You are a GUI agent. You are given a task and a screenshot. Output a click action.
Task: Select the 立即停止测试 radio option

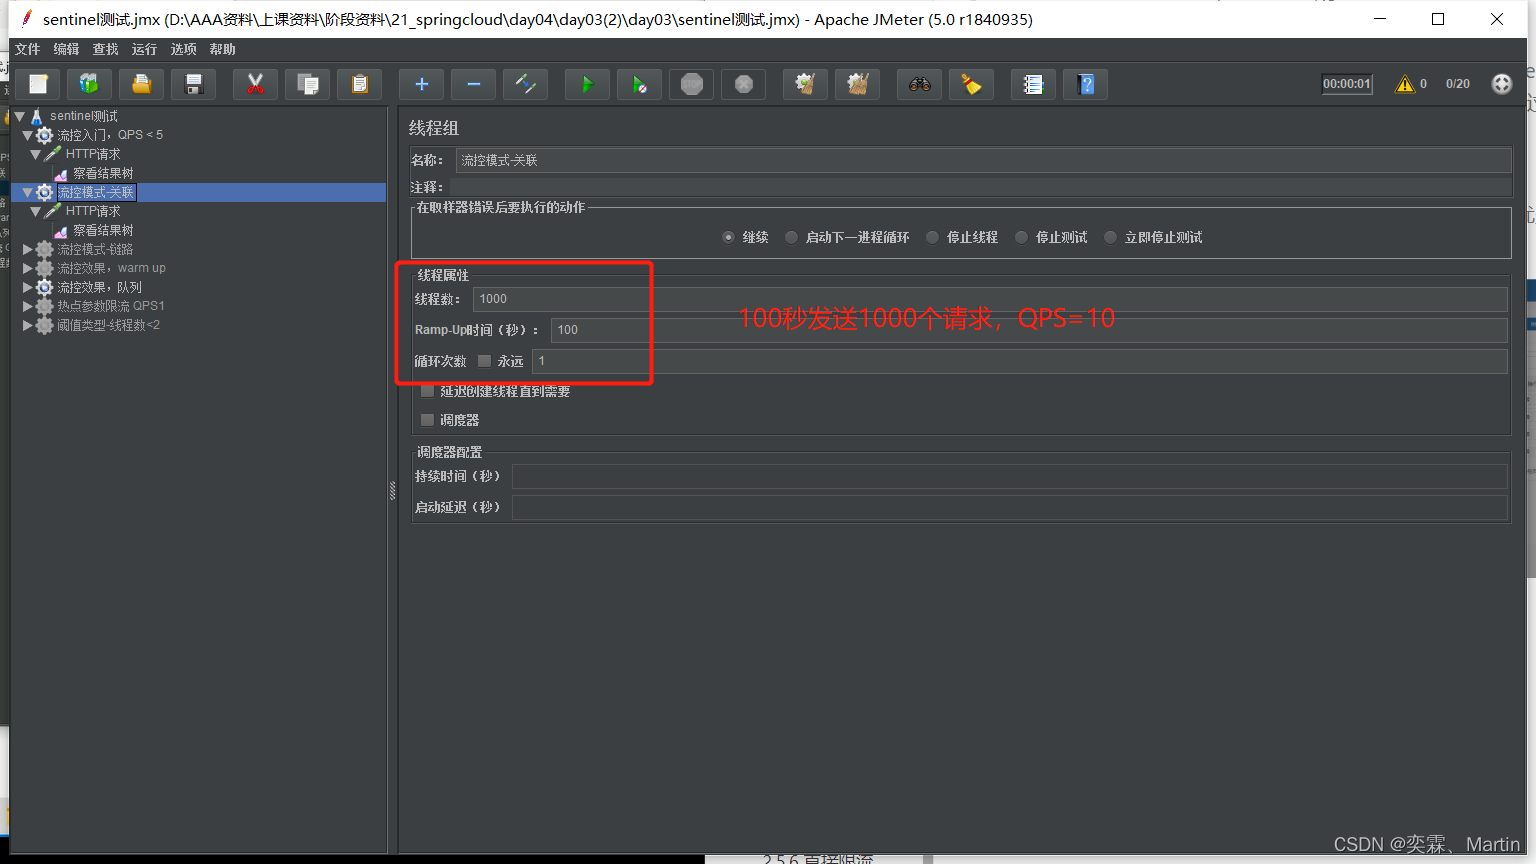[1110, 237]
